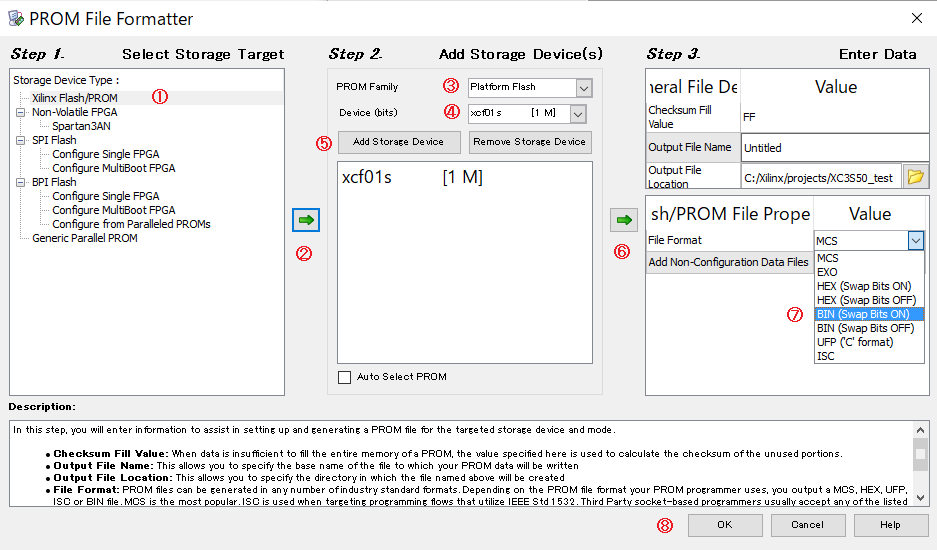Image resolution: width=937 pixels, height=550 pixels.
Task: Click the Cancel button
Action: (x=808, y=525)
